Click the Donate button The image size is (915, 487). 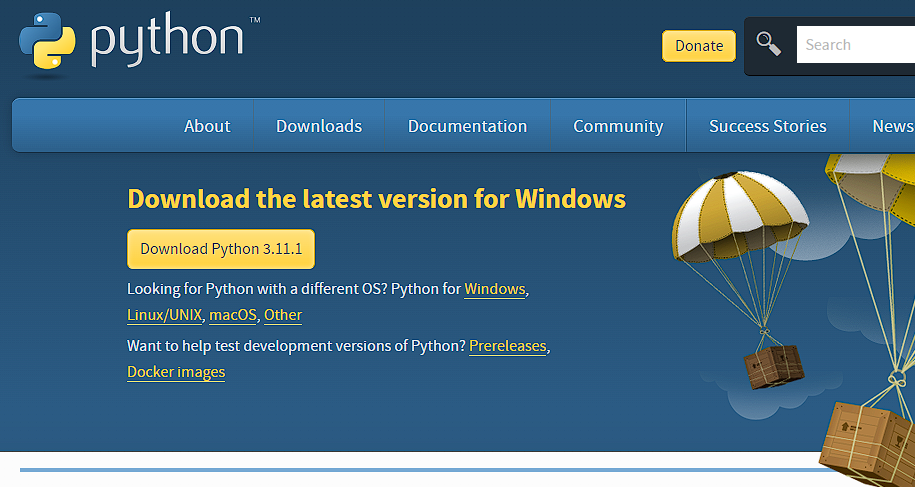click(x=699, y=45)
